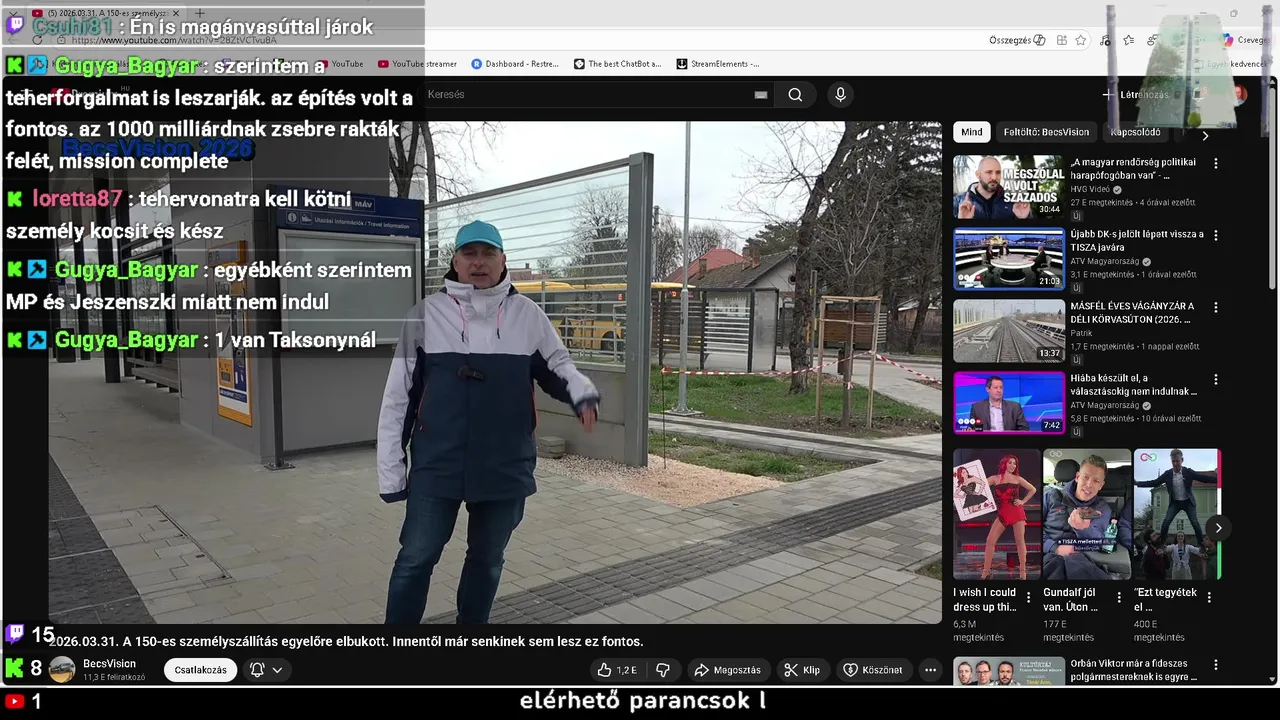Open StreamElements bookmark
Screen dimensions: 1280x720
718,64
